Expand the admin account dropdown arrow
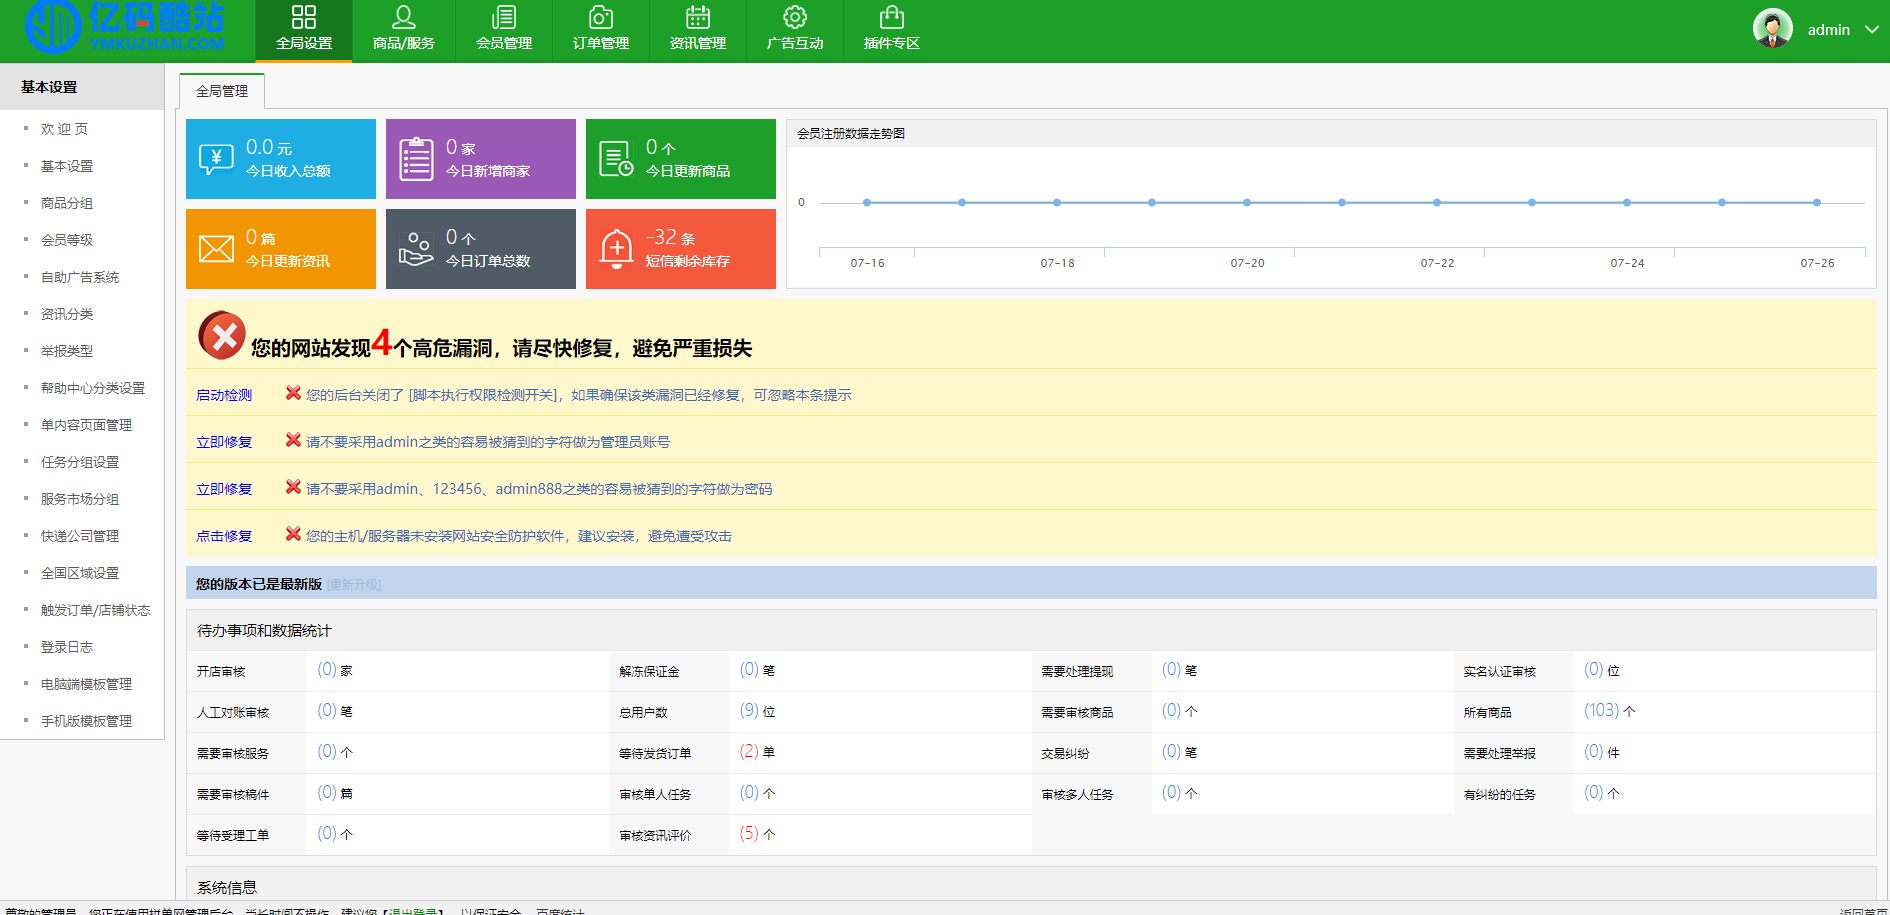 1871,30
